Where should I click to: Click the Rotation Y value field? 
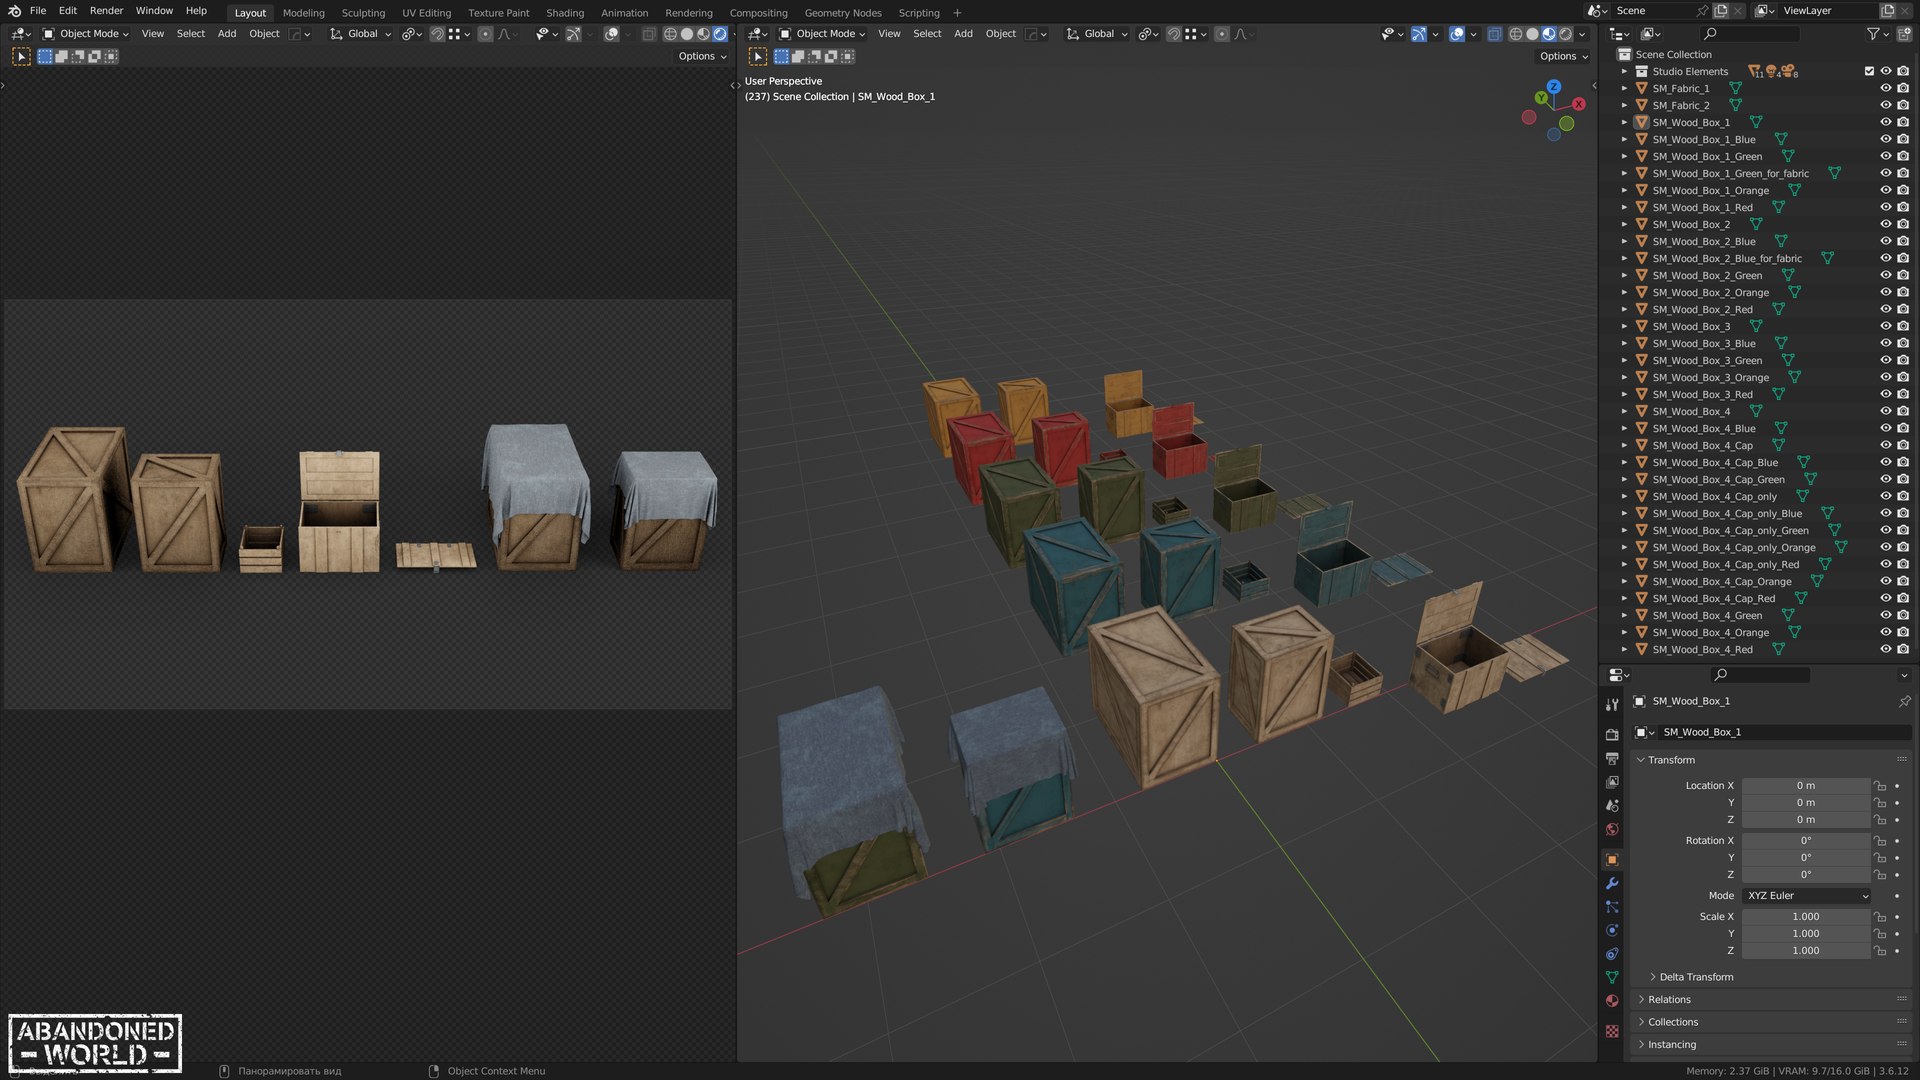point(1805,858)
